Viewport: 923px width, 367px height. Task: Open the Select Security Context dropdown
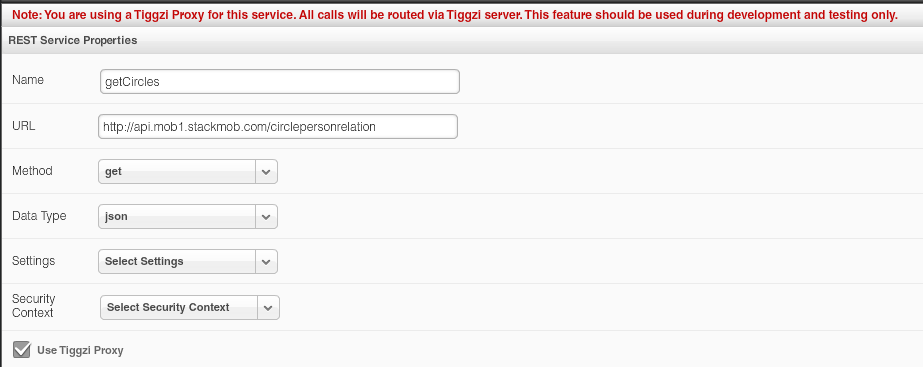click(x=190, y=308)
